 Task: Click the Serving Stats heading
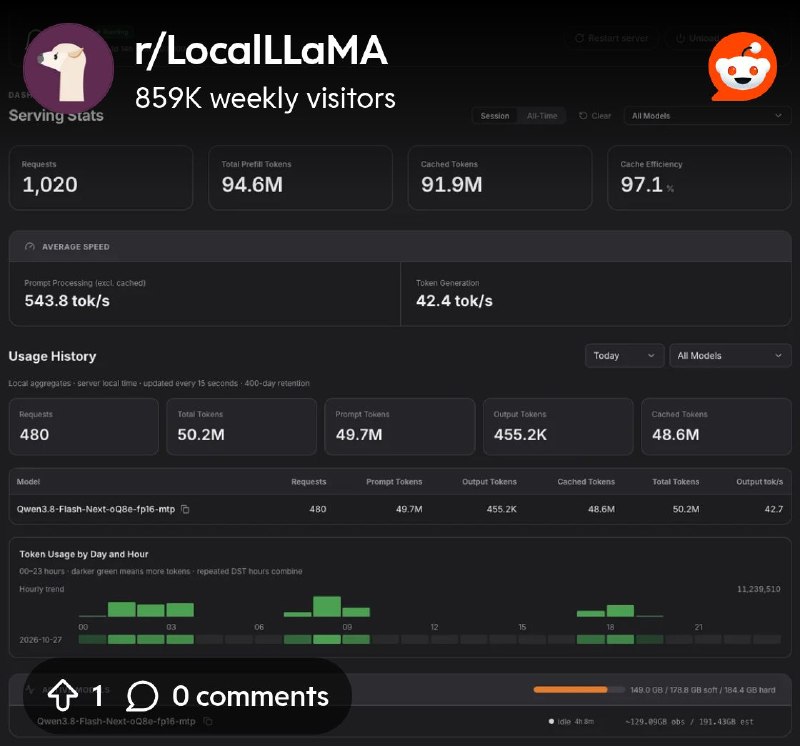pos(56,116)
